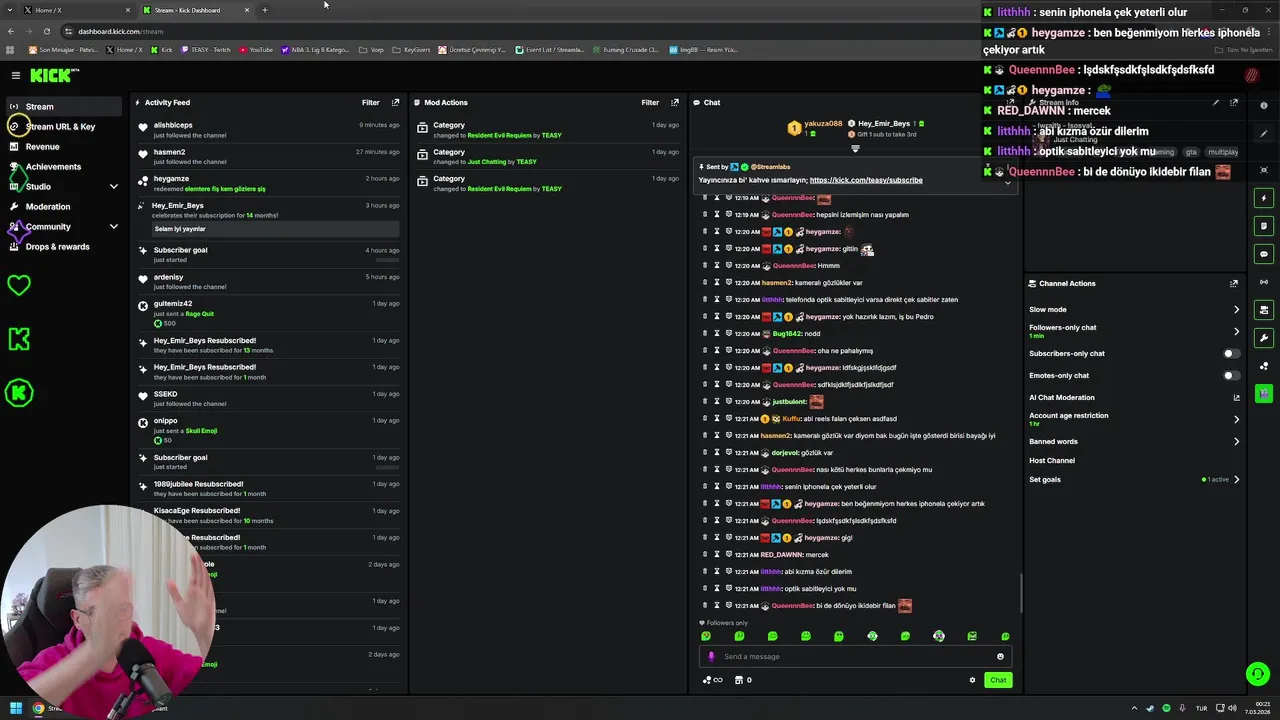This screenshot has width=1280, height=720.
Task: Open the Windows Start menu
Action: tap(16, 708)
